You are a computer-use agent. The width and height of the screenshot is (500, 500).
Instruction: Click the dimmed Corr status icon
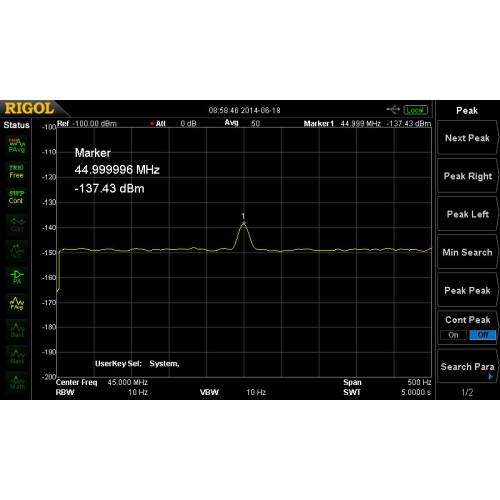(17, 224)
